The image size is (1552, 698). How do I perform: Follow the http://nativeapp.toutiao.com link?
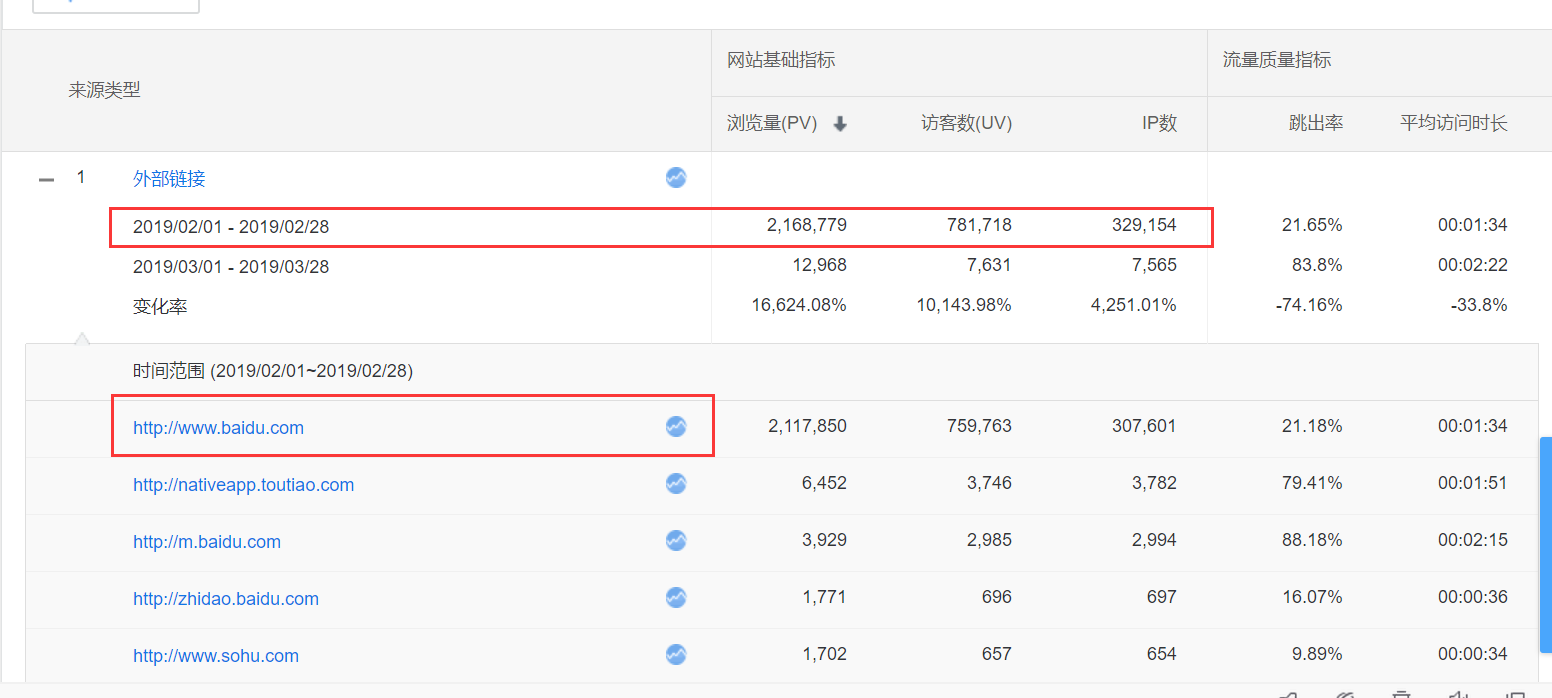point(243,485)
